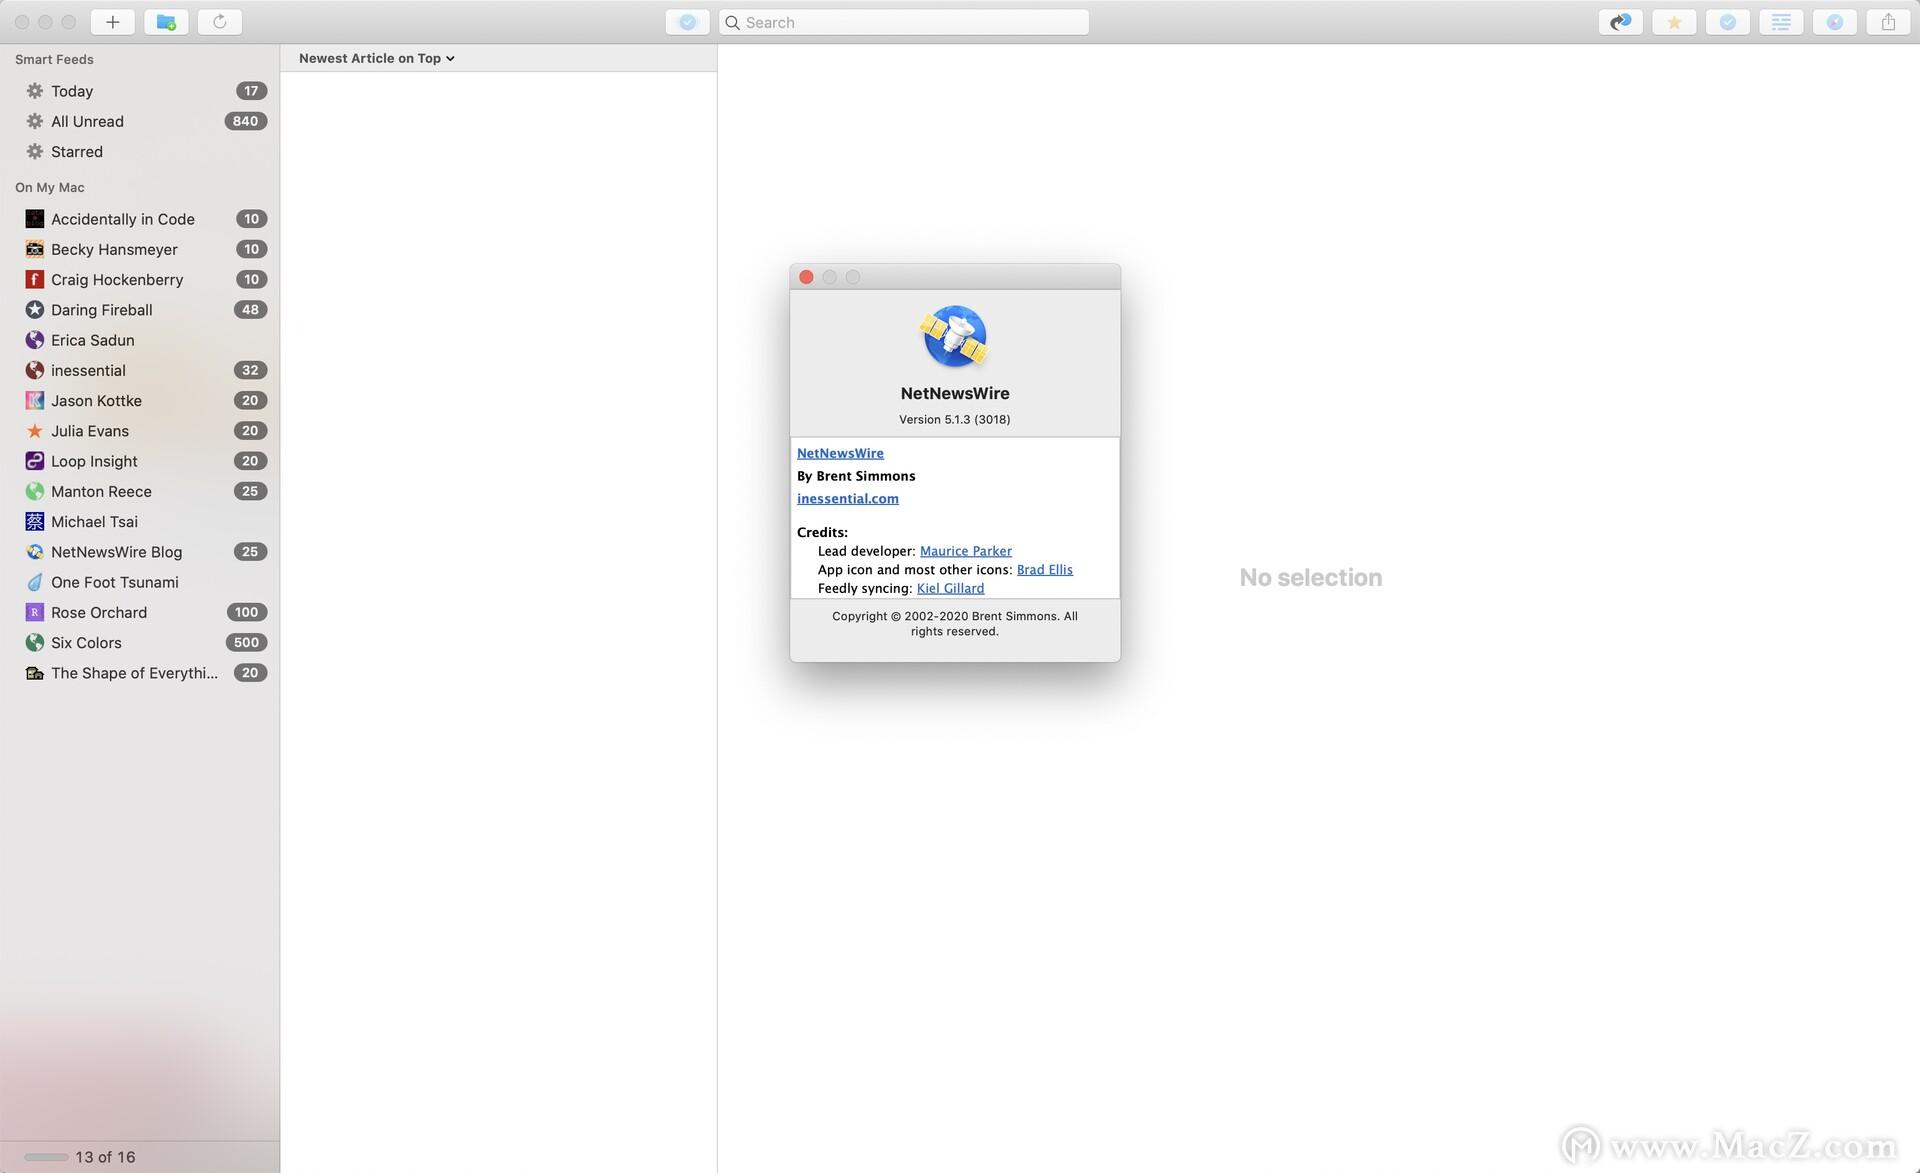Image resolution: width=1920 pixels, height=1173 pixels.
Task: Click the share icon in toolbar
Action: click(1888, 22)
